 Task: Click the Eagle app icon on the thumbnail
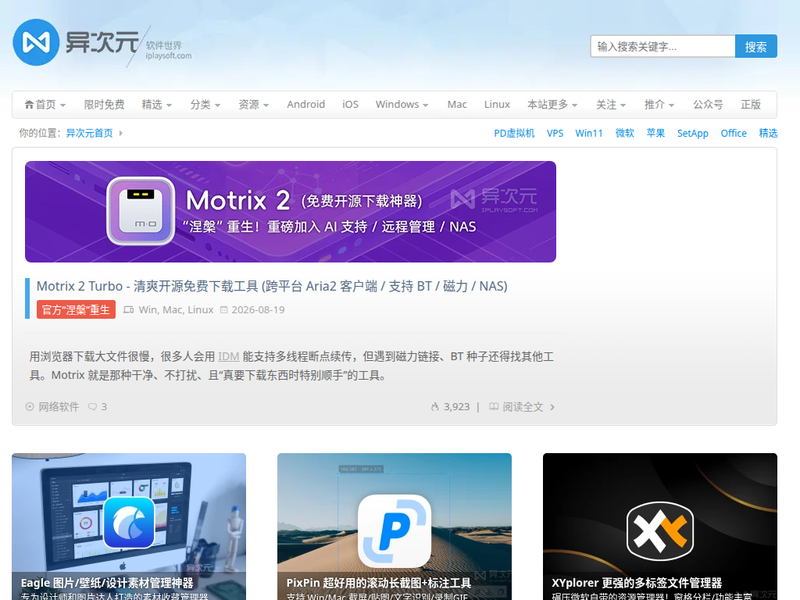129,522
